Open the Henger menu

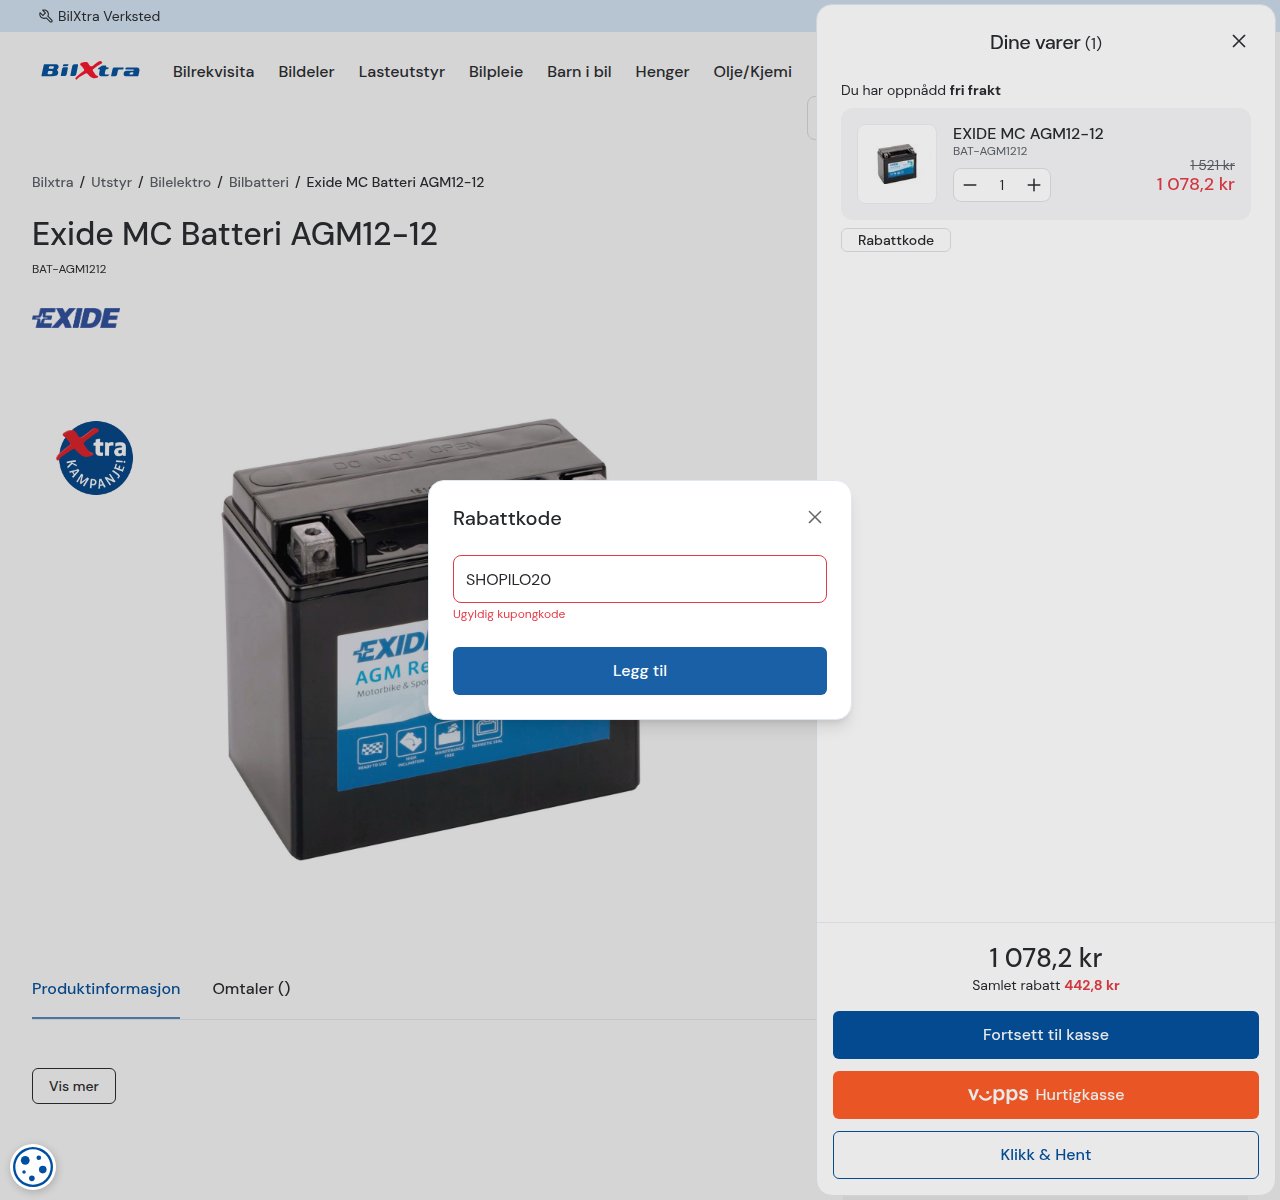pos(662,72)
